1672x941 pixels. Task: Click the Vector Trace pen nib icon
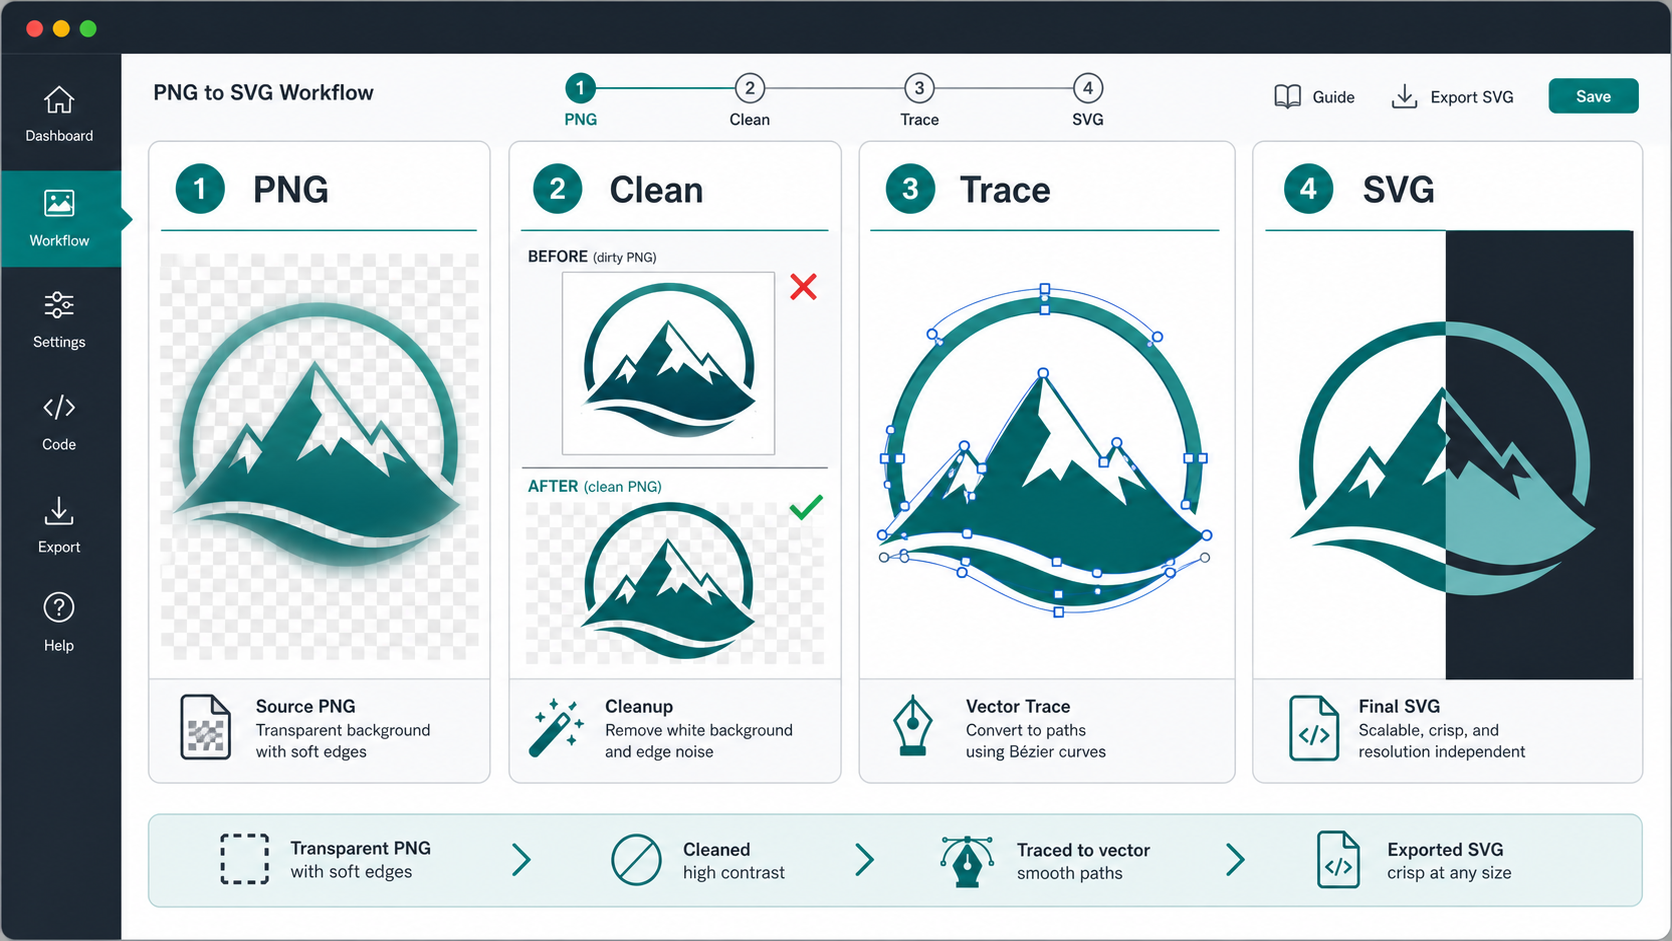(x=913, y=726)
